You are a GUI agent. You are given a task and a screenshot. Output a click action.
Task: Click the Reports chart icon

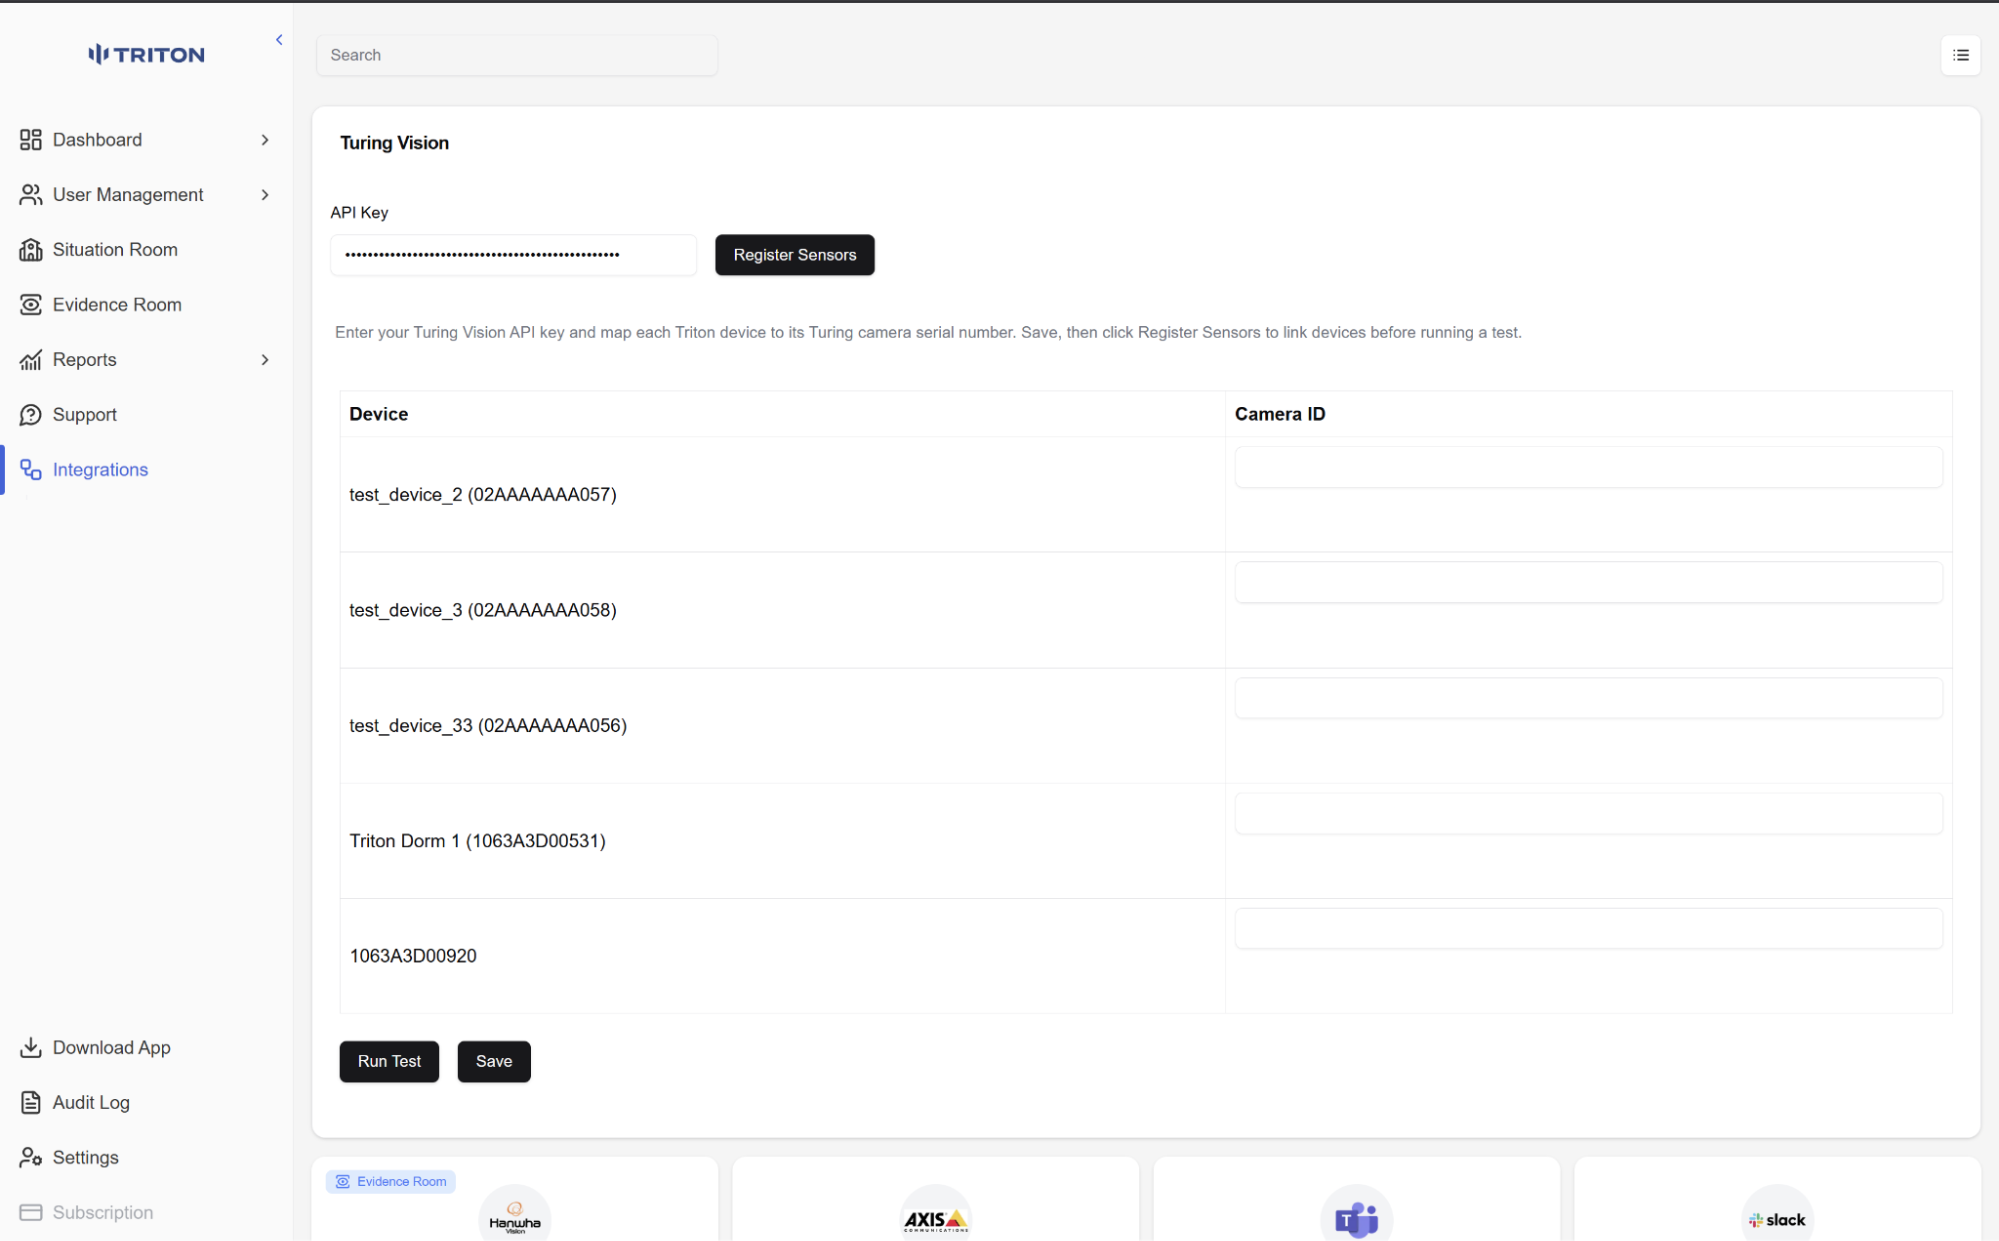coord(31,360)
